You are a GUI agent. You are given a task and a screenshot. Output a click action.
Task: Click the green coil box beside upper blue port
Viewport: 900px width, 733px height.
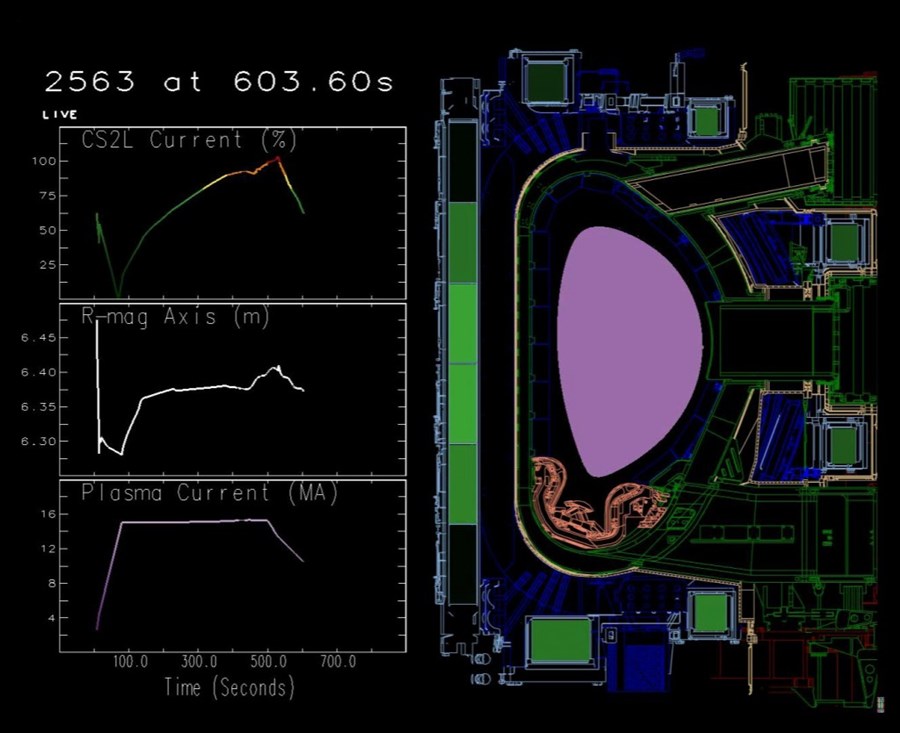point(844,243)
